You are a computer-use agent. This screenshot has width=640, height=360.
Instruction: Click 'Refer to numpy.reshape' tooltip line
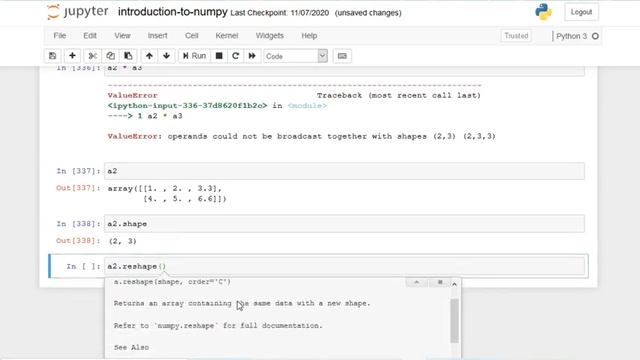218,325
